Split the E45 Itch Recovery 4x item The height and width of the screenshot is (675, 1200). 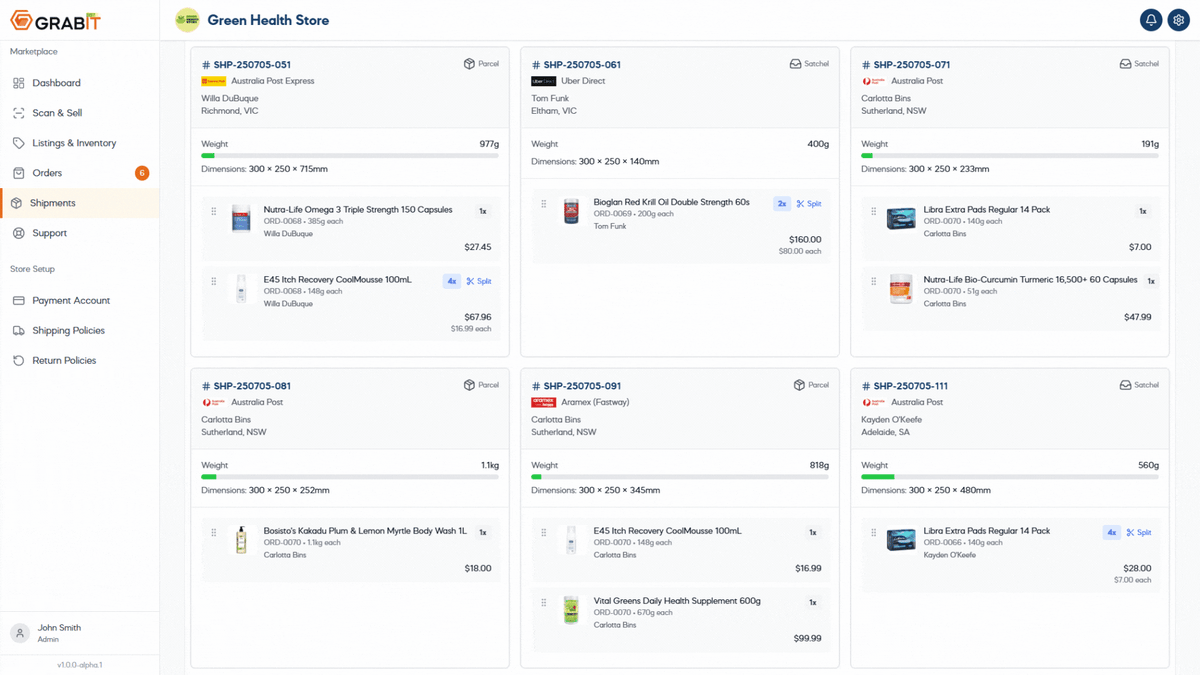[479, 282]
